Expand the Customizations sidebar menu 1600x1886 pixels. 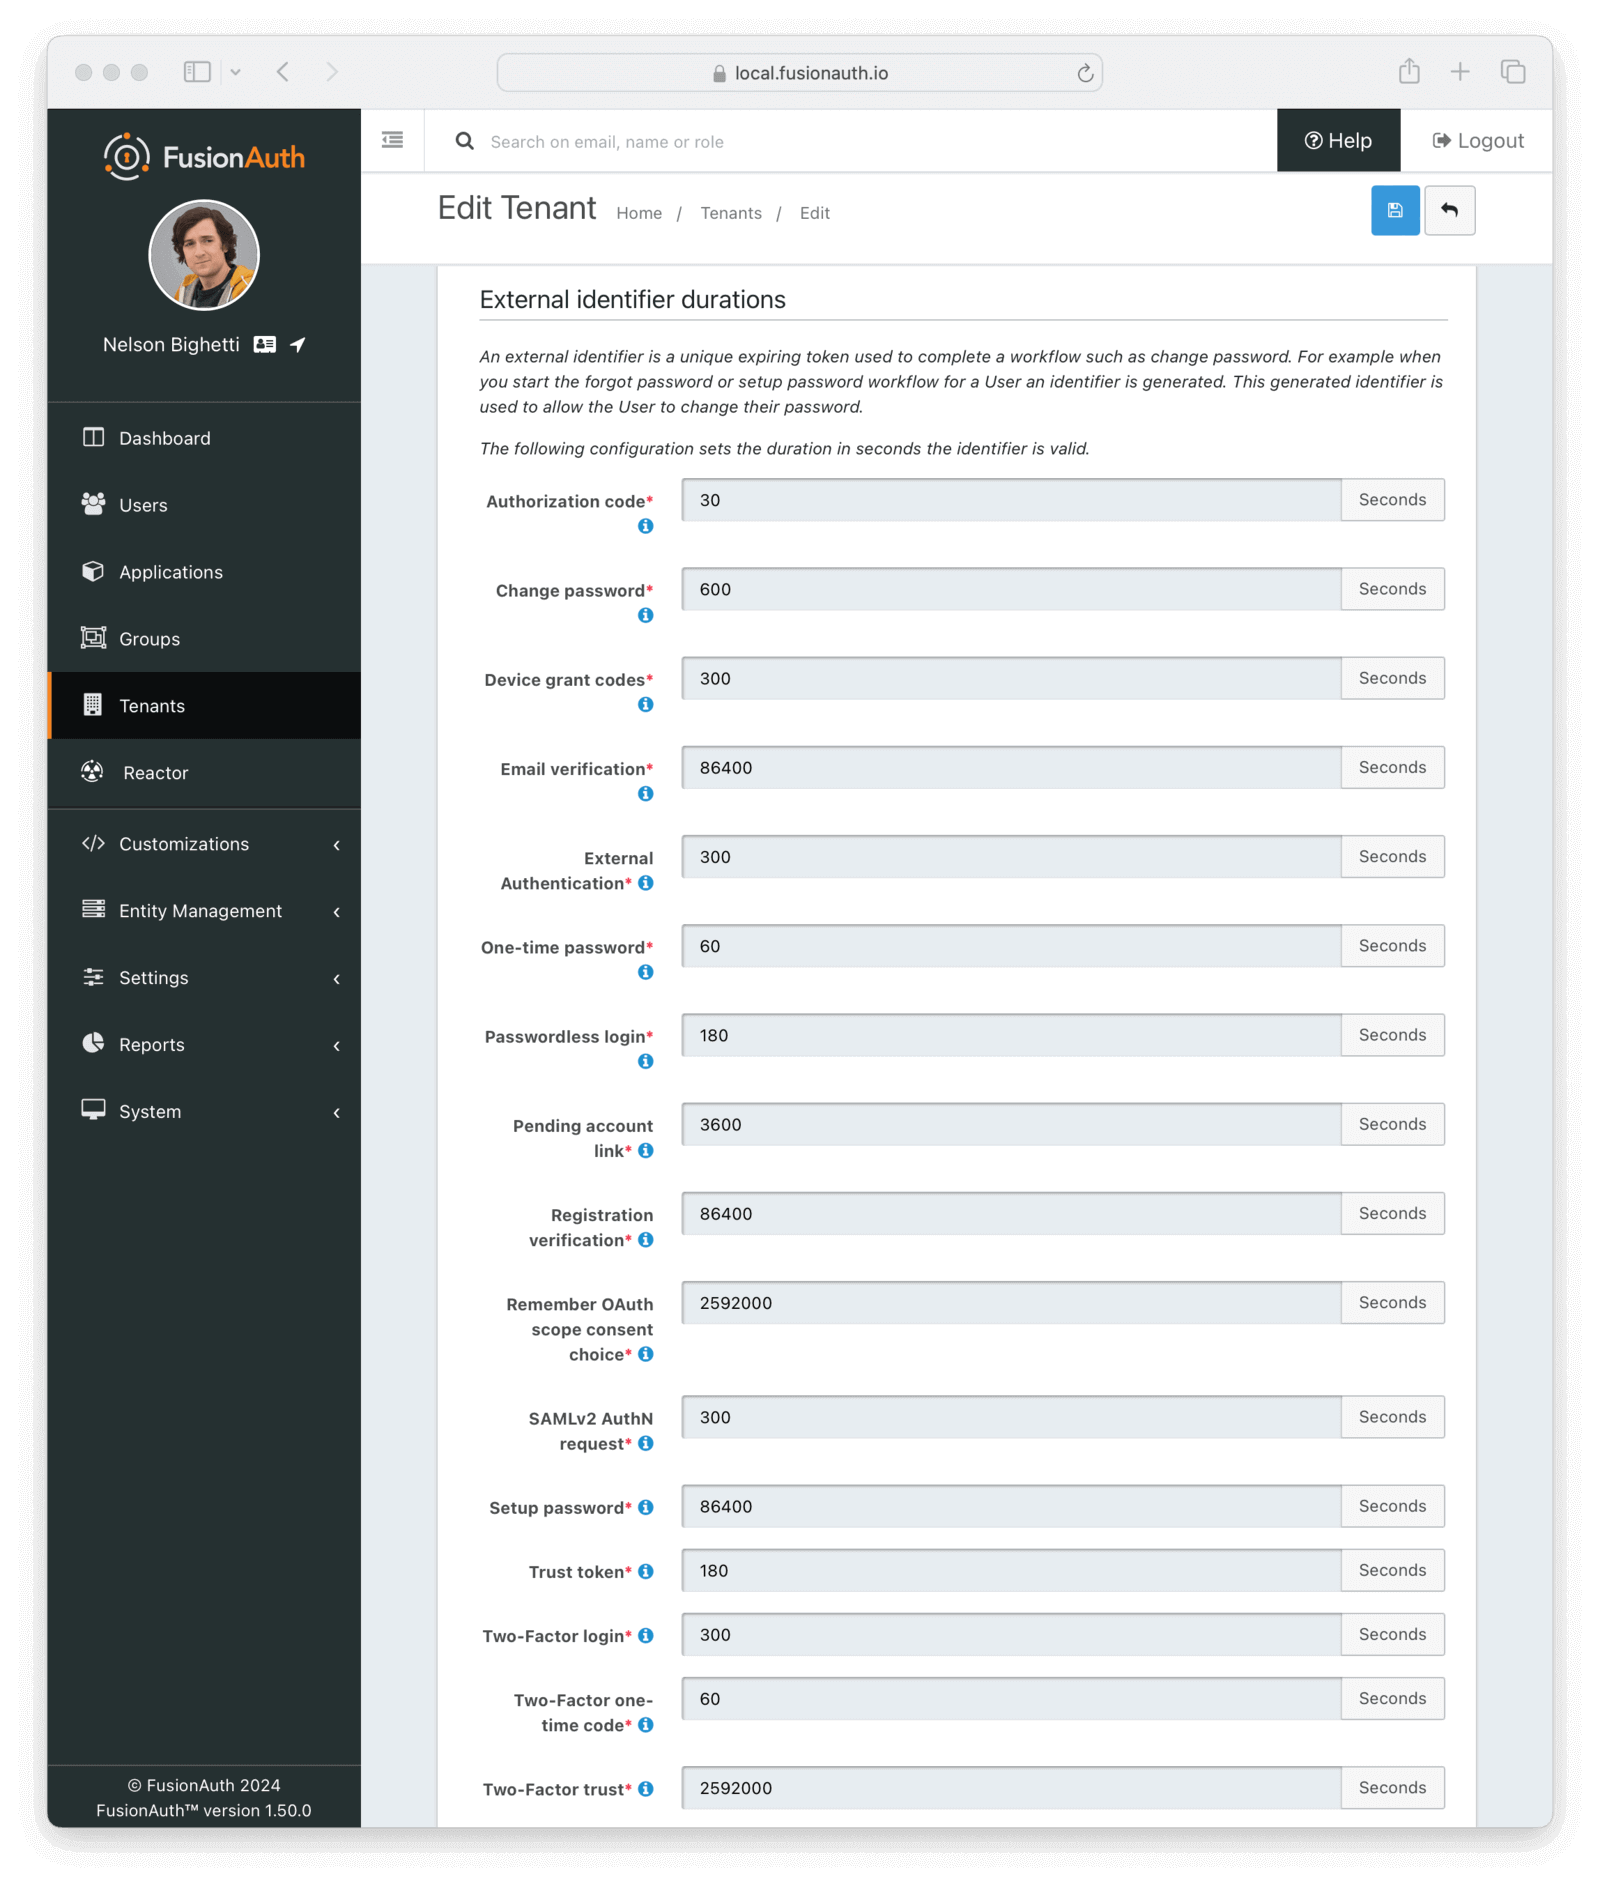pos(204,844)
